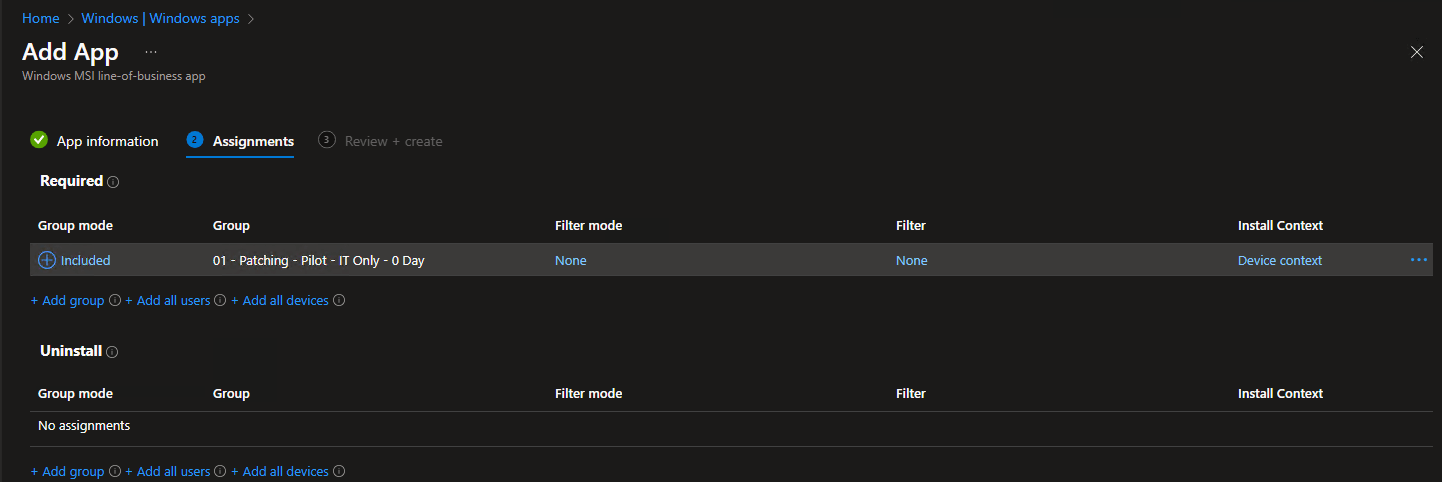This screenshot has width=1442, height=482.
Task: Add all users under Uninstall section
Action: (x=168, y=471)
